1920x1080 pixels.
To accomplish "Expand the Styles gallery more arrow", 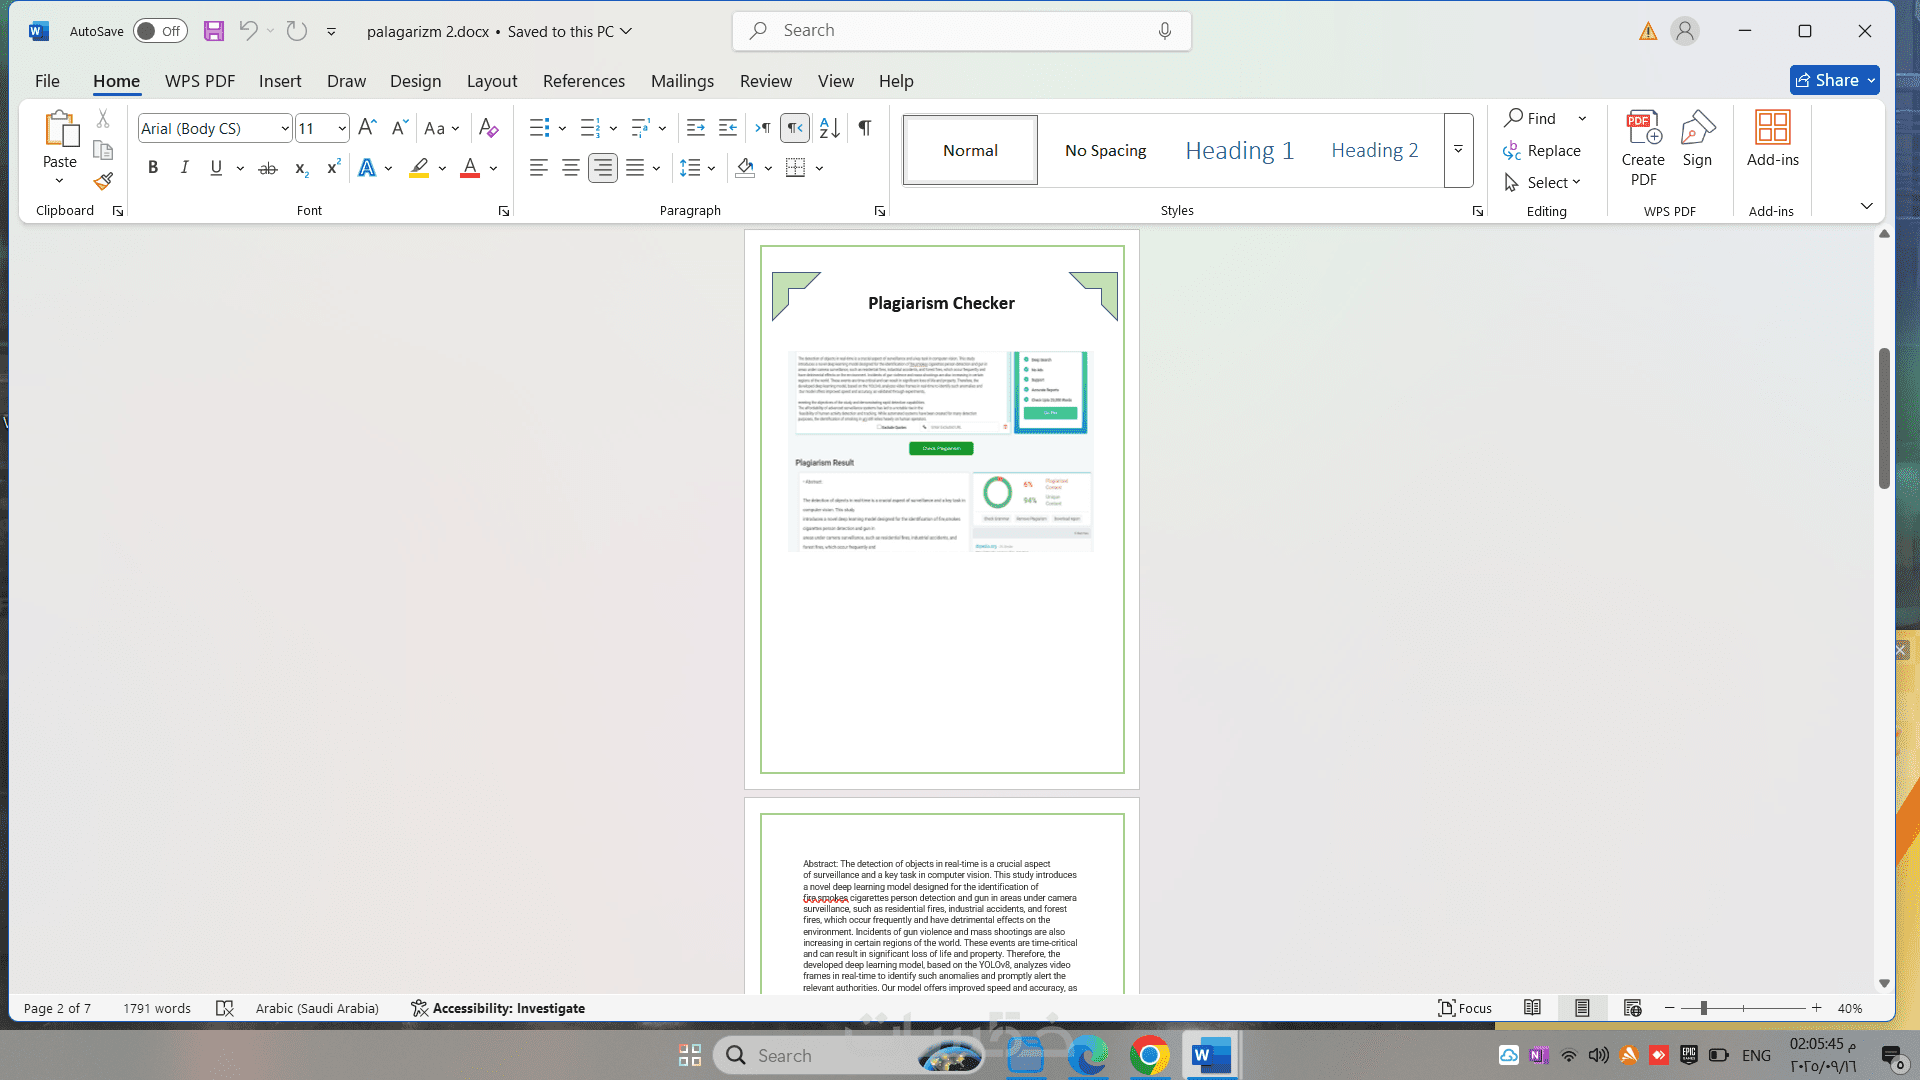I will 1458,150.
